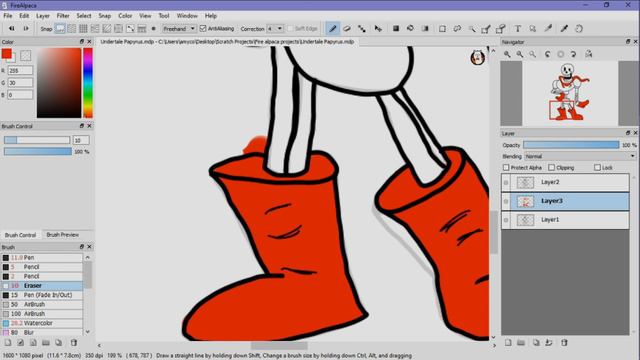Enable Clipping checkbox
Image resolution: width=640 pixels, height=360 pixels.
tap(551, 167)
